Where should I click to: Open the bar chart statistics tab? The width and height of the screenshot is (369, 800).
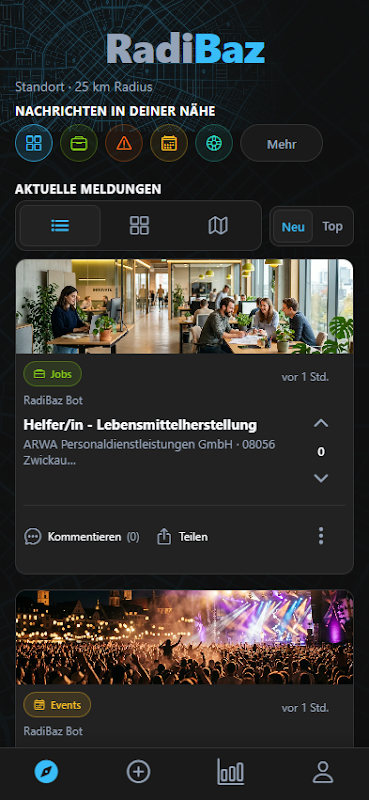coord(231,771)
